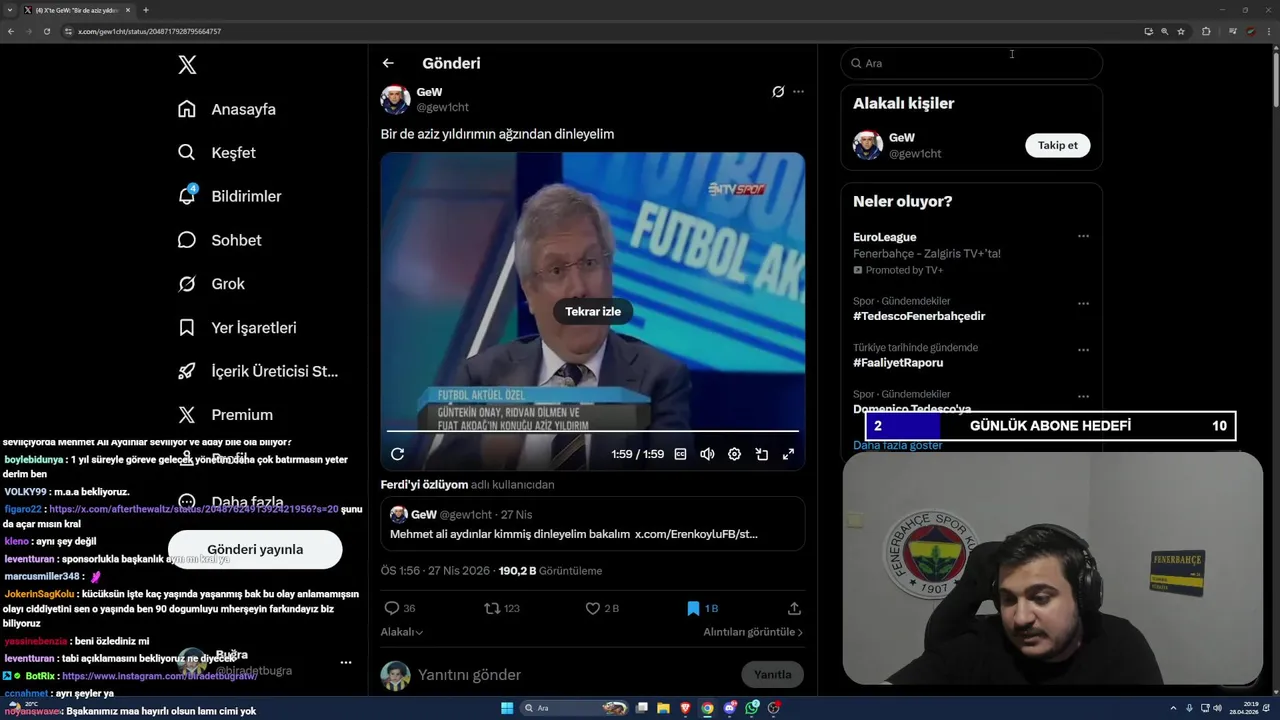Screen dimensions: 1280x720
Task: Reload the page in the browser
Action: (x=47, y=31)
